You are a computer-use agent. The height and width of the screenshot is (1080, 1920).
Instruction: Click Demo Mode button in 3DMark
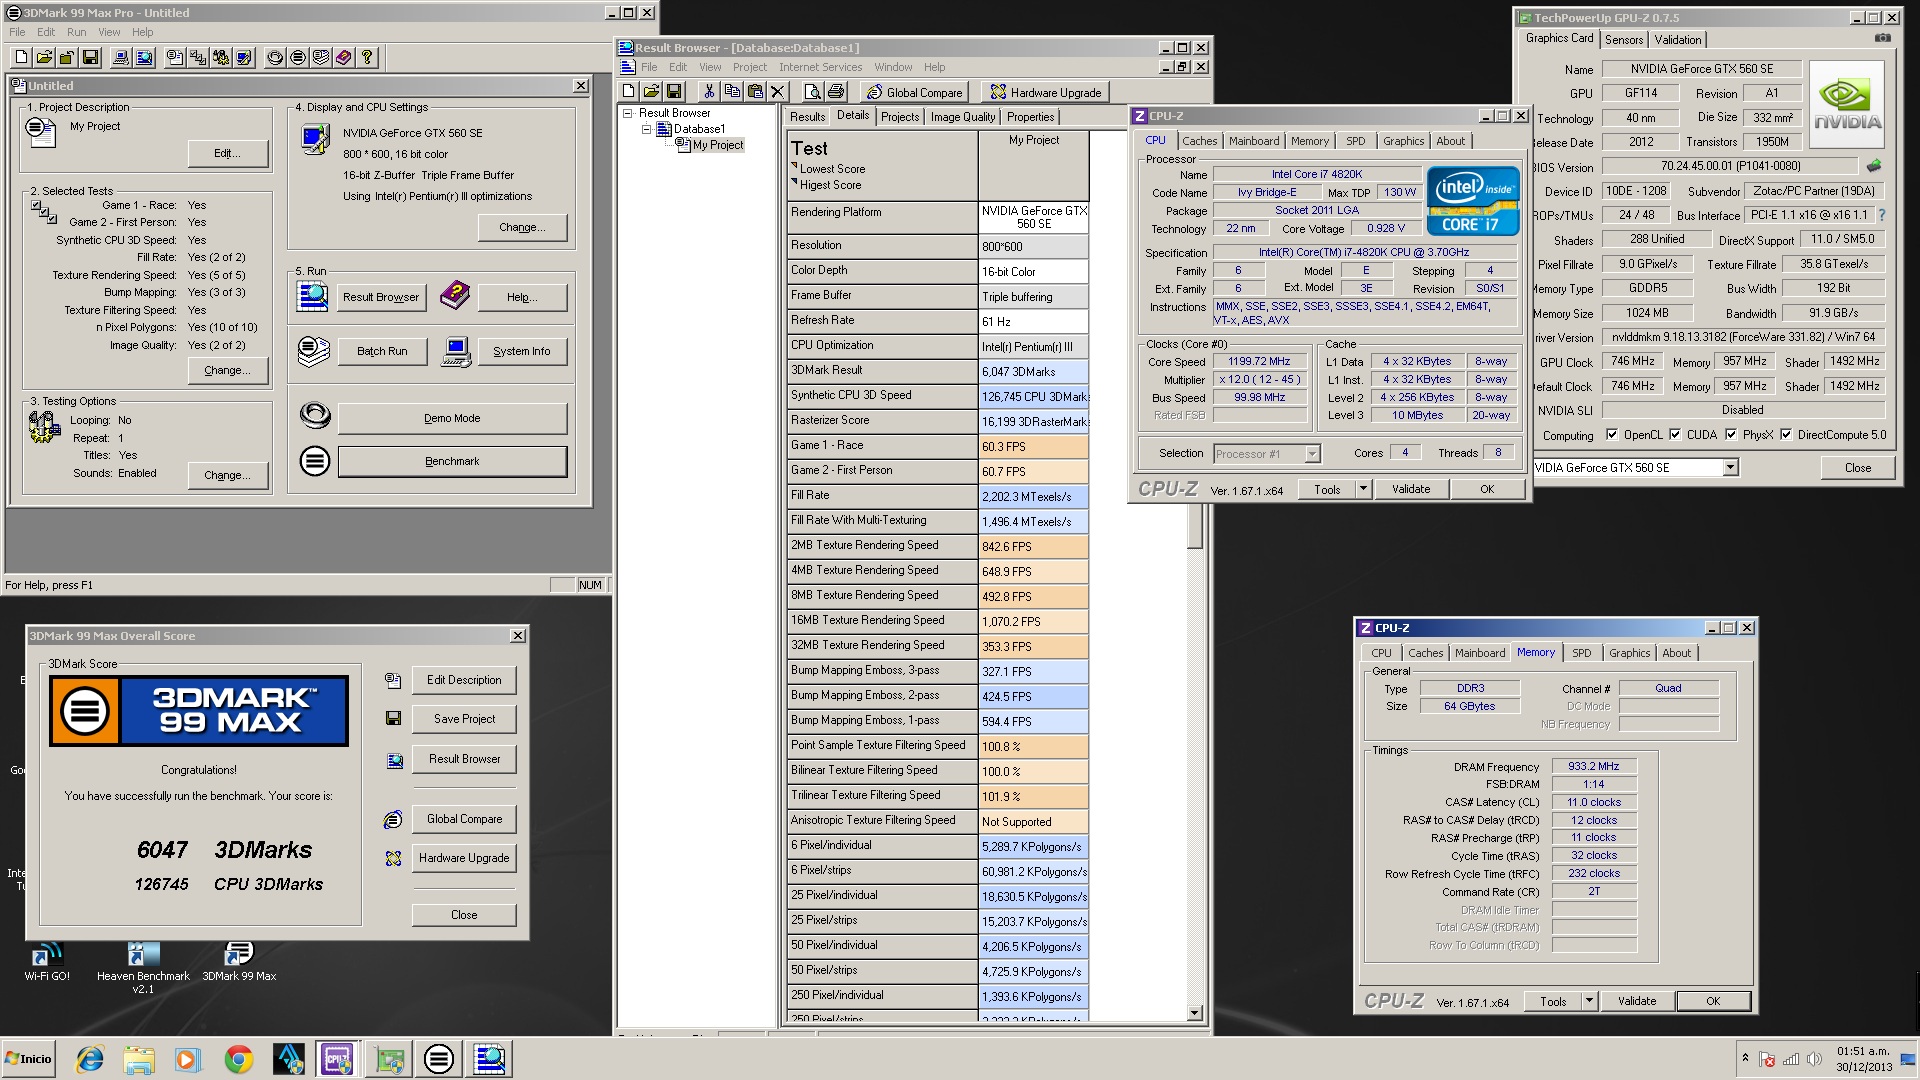pyautogui.click(x=452, y=418)
